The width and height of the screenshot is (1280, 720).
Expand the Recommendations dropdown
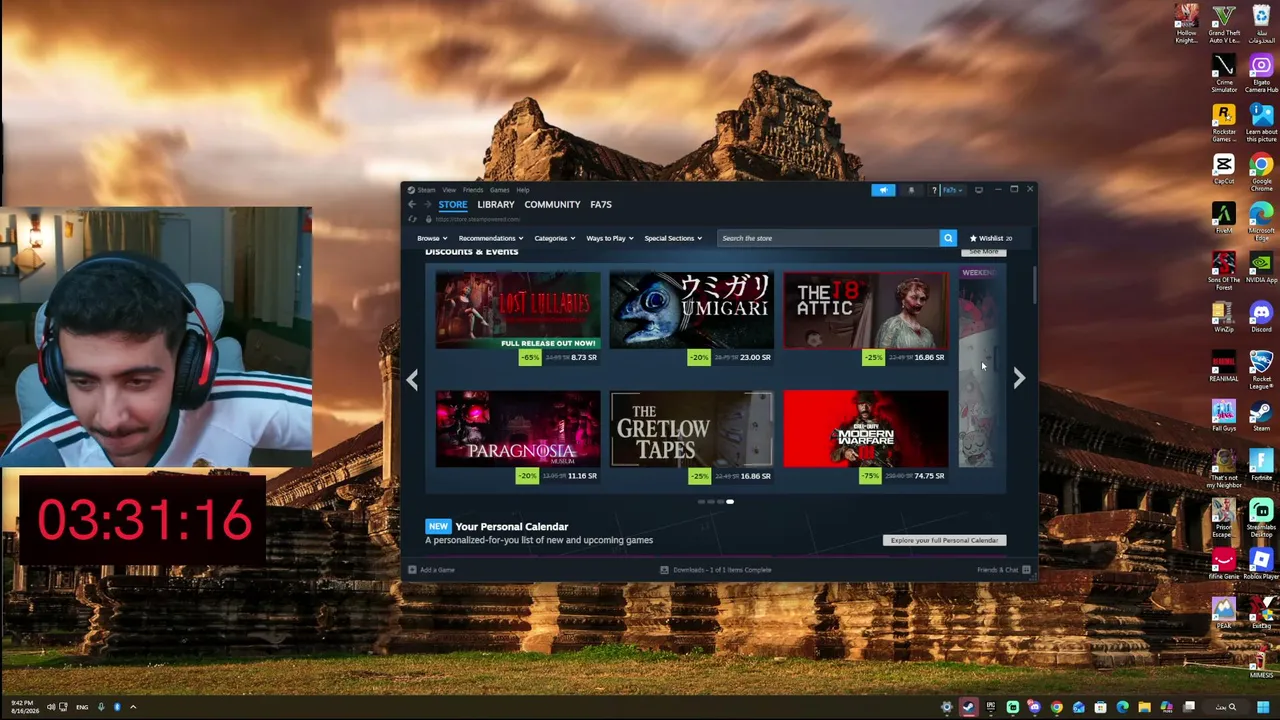pyautogui.click(x=491, y=238)
